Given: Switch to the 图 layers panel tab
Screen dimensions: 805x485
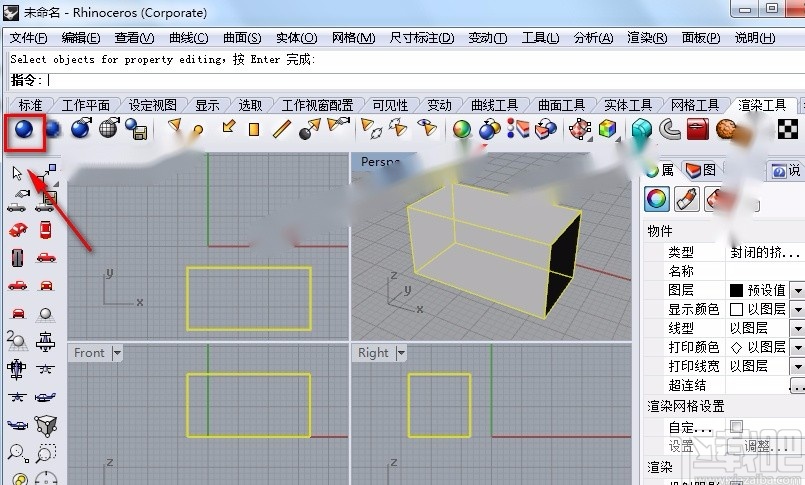Looking at the screenshot, I should click(x=701, y=170).
